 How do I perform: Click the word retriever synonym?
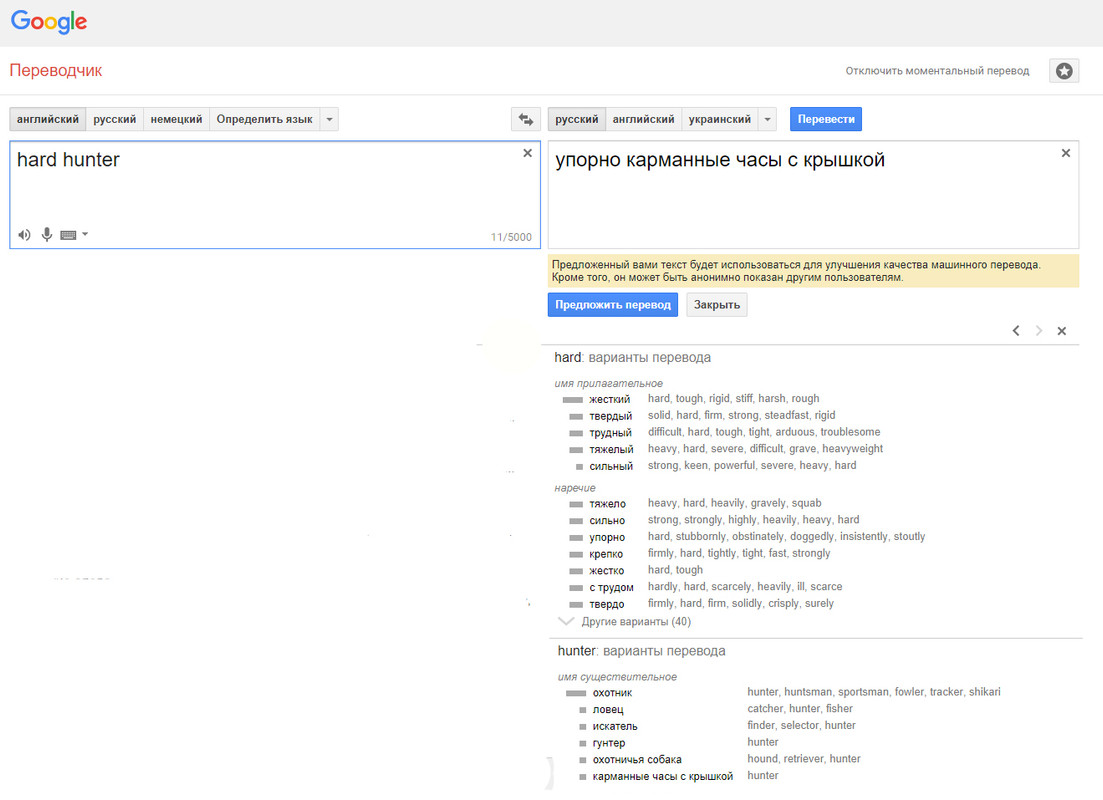tap(802, 758)
